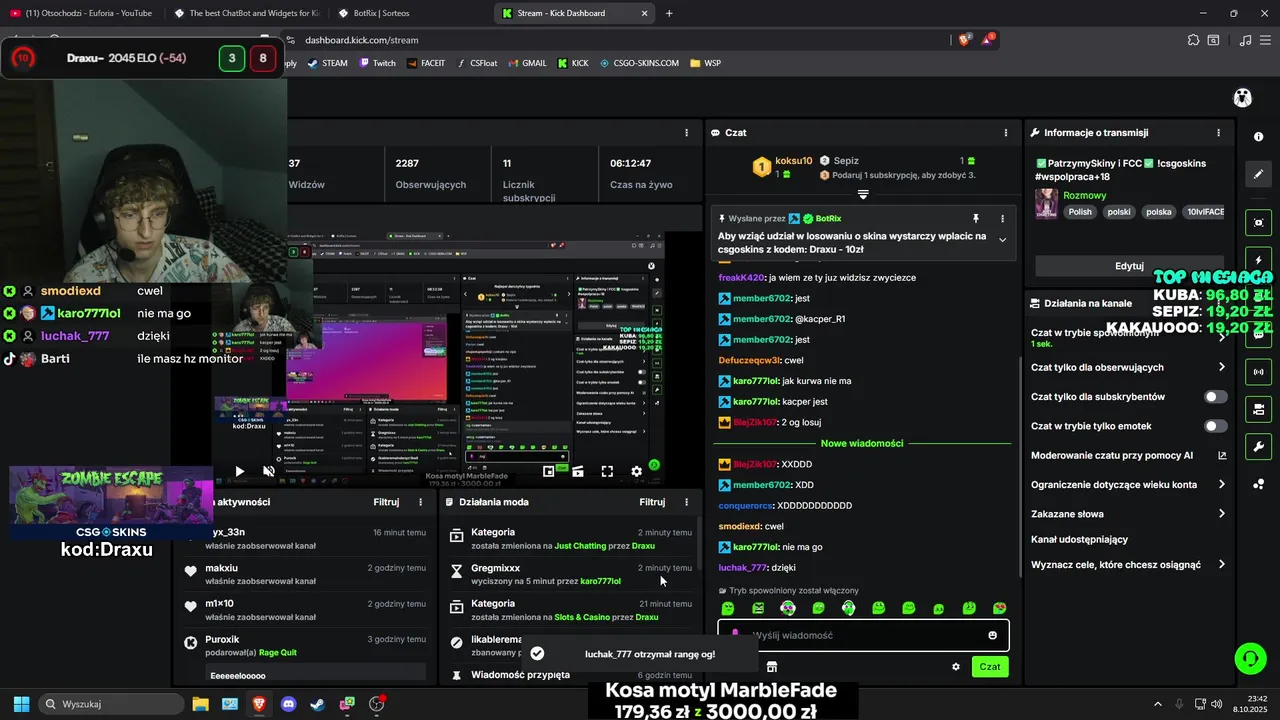Image resolution: width=1280 pixels, height=720 pixels.
Task: Send message with green Czat button
Action: [x=990, y=667]
